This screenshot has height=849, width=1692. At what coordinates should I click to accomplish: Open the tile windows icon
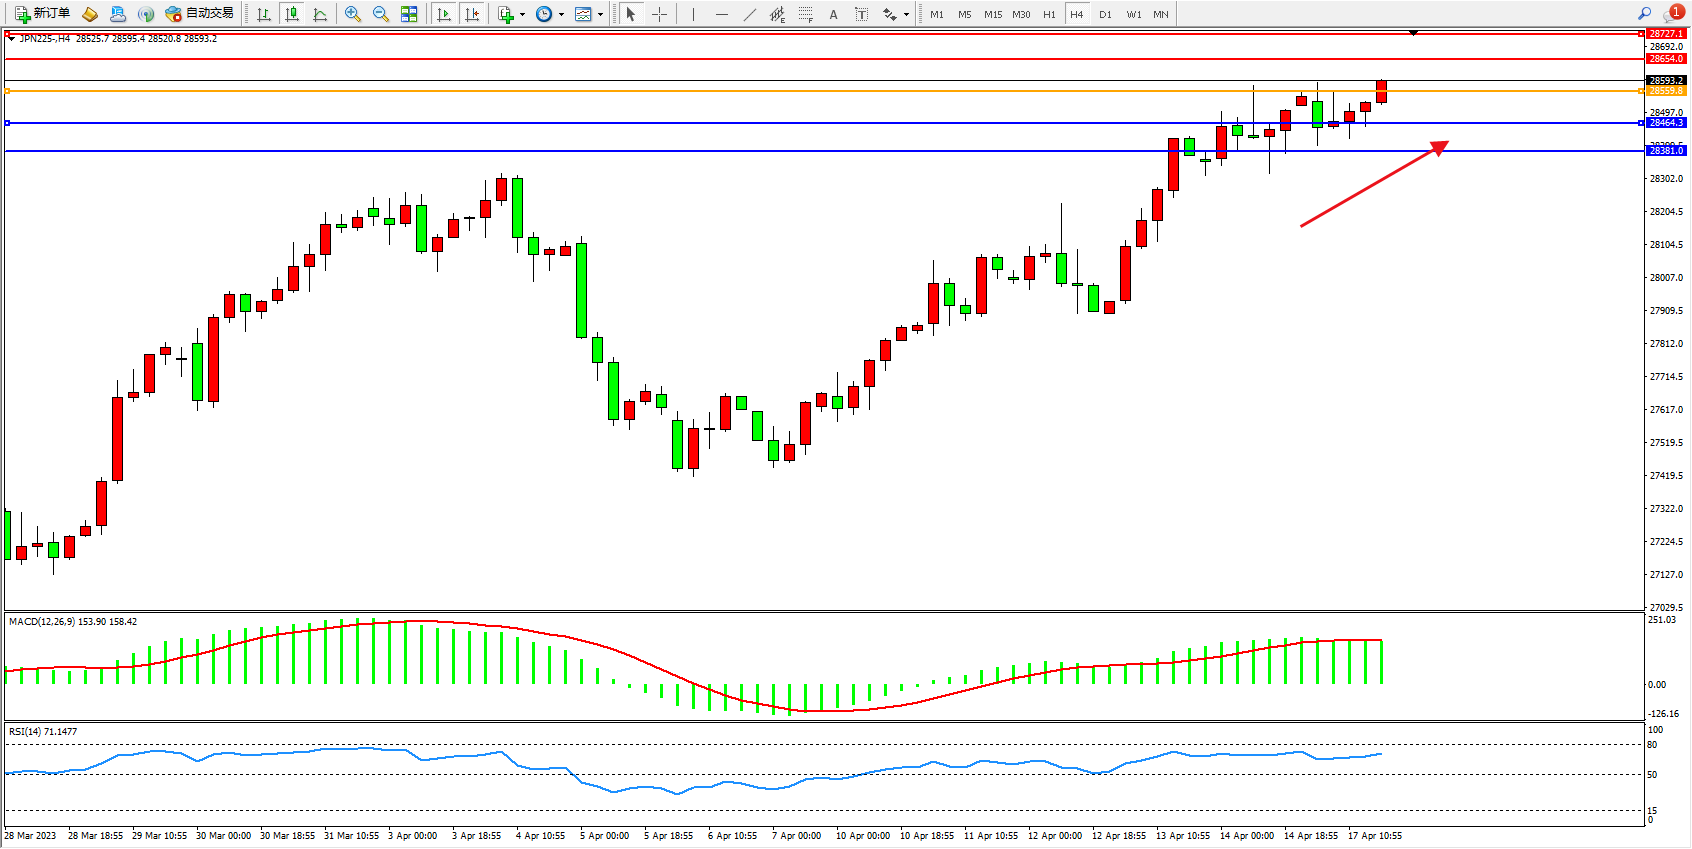tap(409, 14)
